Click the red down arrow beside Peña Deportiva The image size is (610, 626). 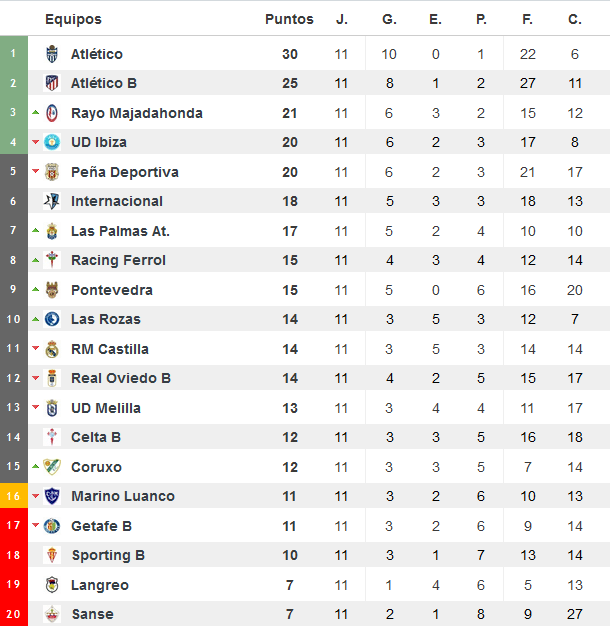tap(36, 171)
